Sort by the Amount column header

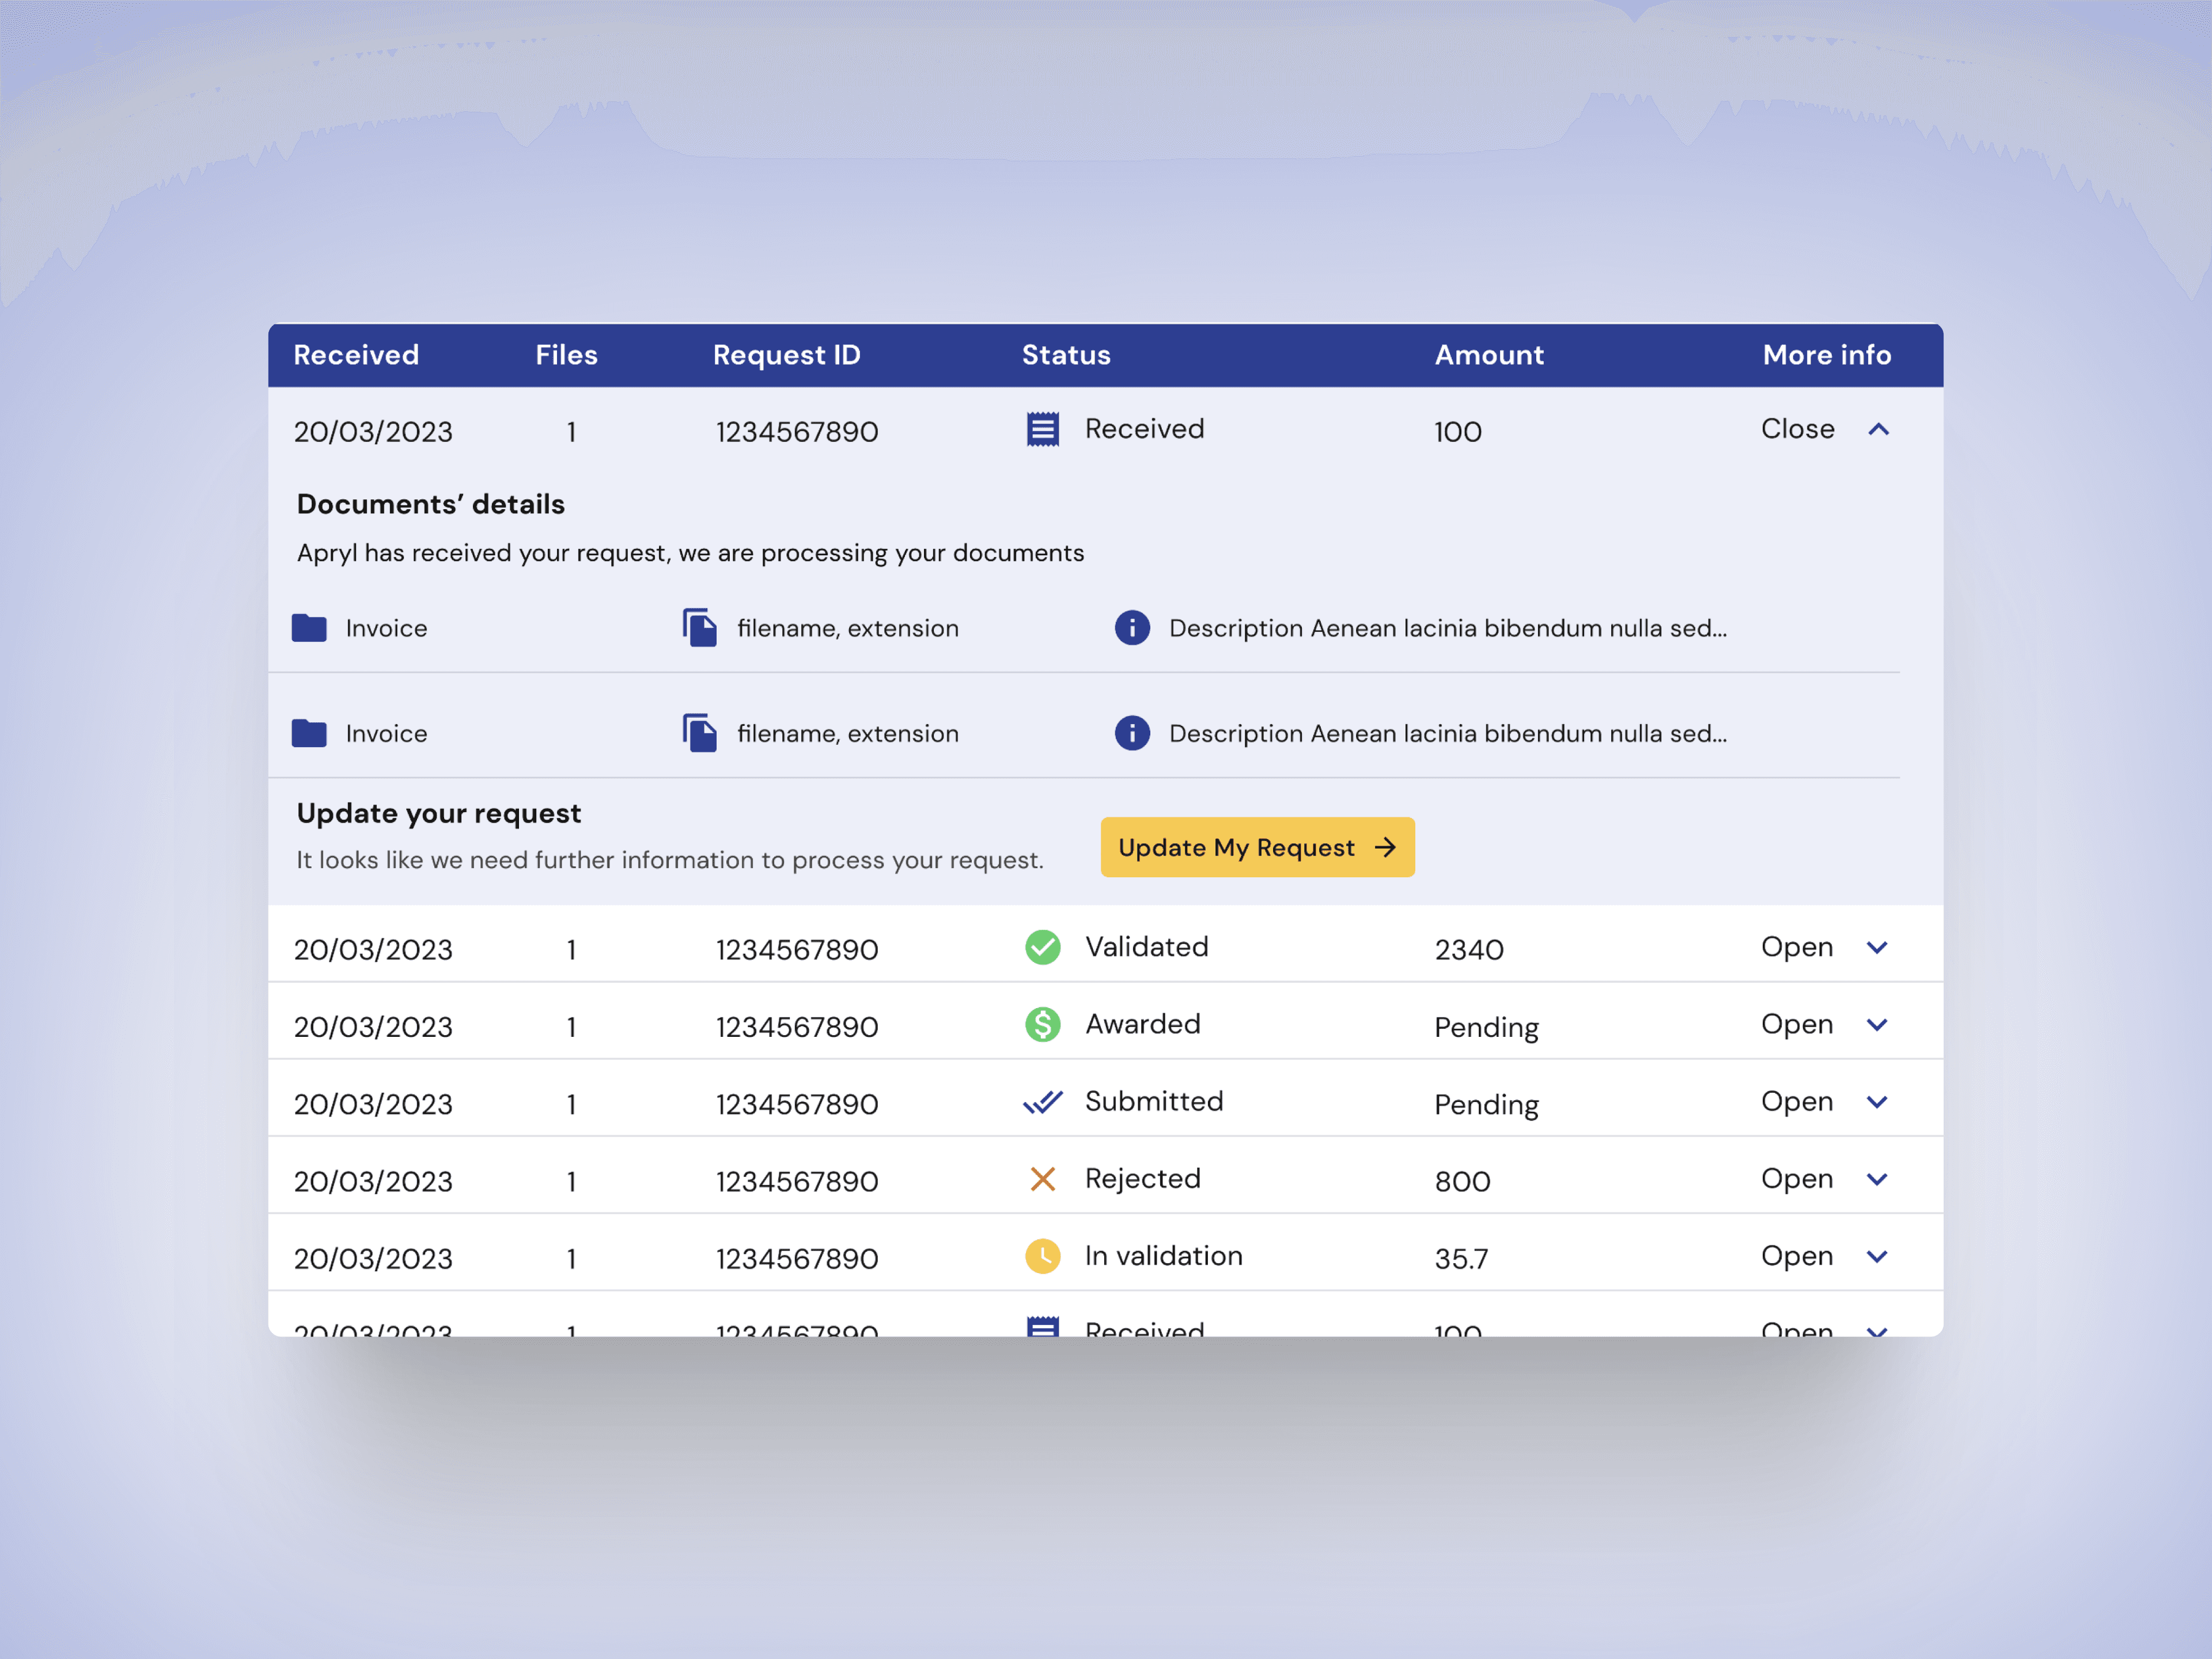[1488, 355]
